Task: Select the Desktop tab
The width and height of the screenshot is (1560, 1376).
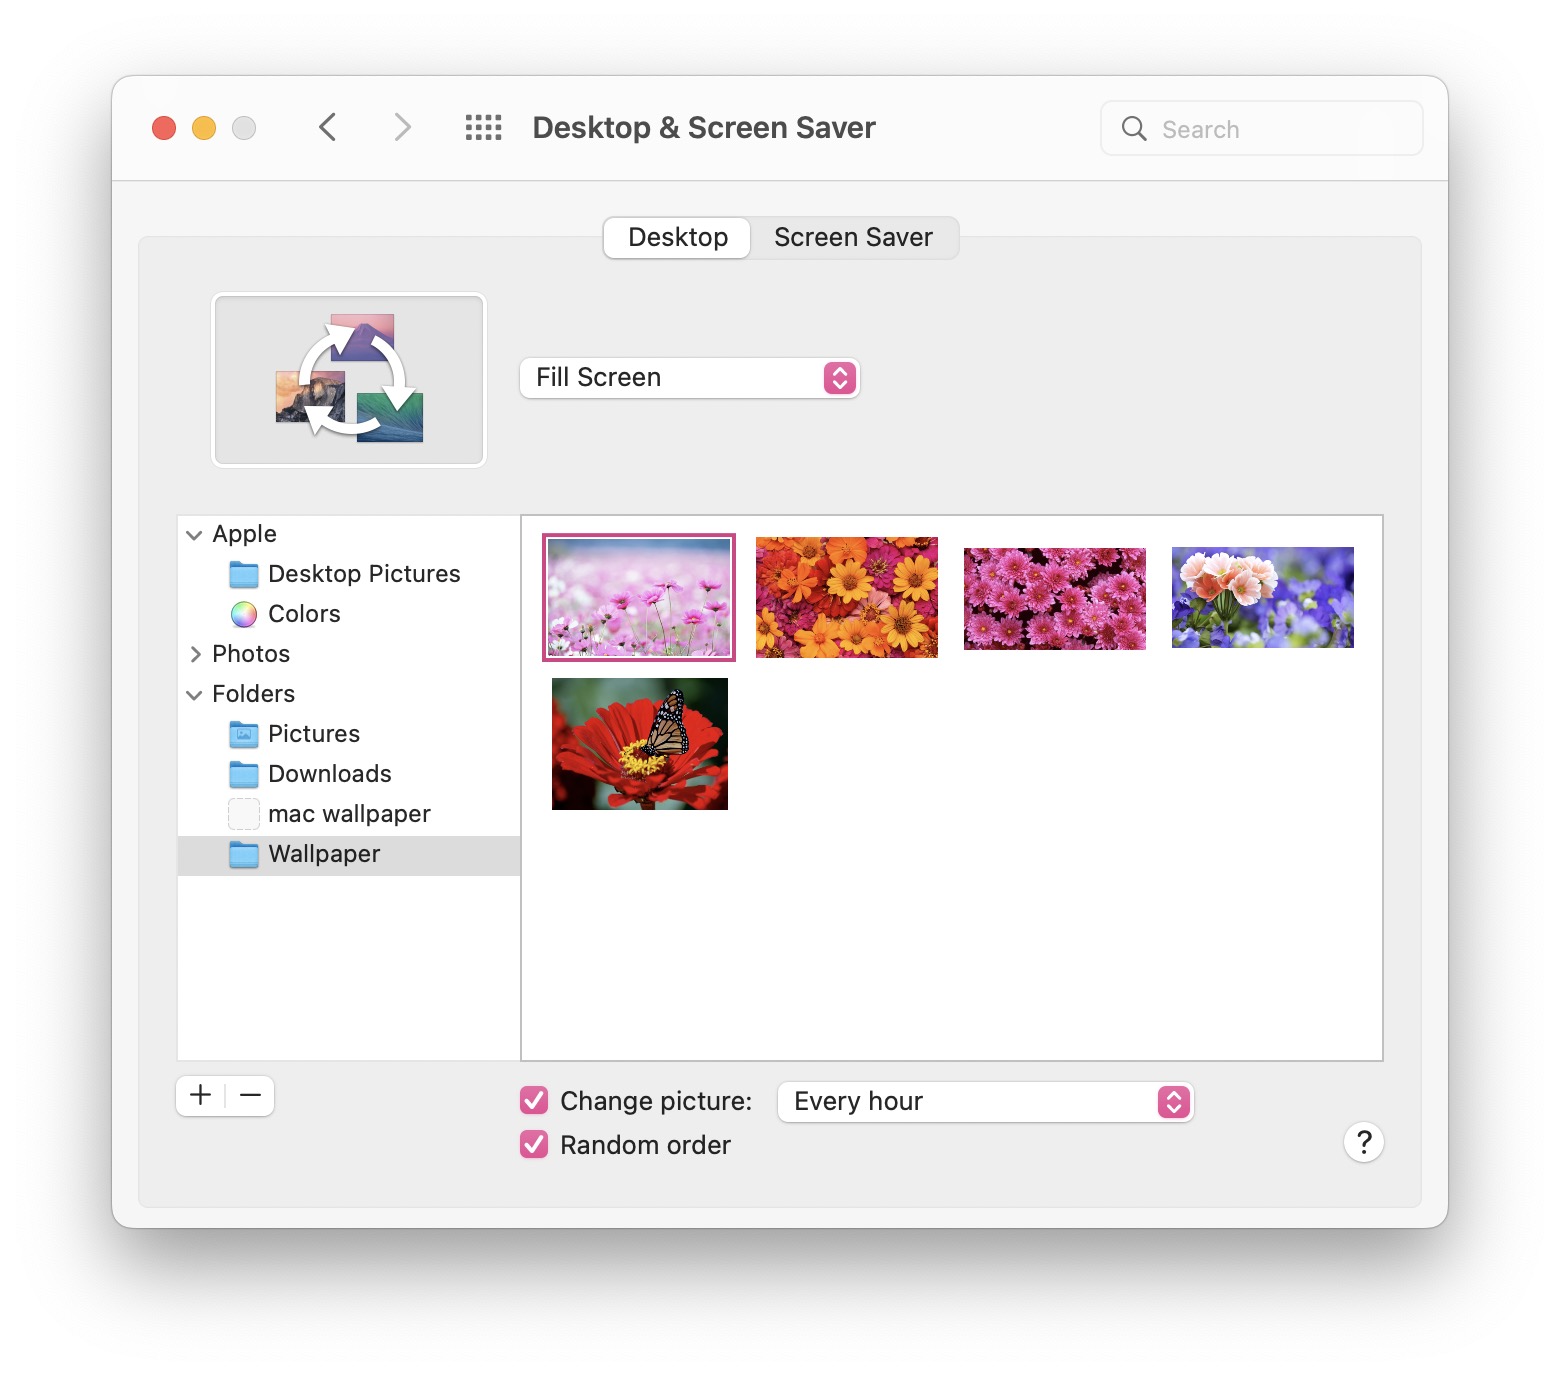Action: tap(677, 238)
